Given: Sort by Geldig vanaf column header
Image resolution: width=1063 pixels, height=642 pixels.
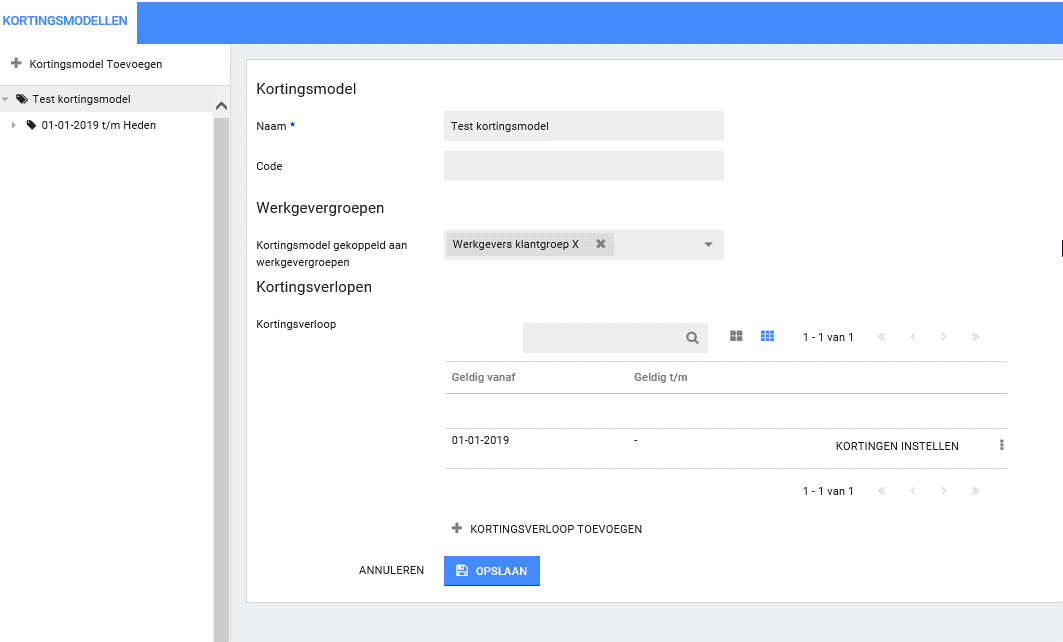Looking at the screenshot, I should tap(484, 377).
